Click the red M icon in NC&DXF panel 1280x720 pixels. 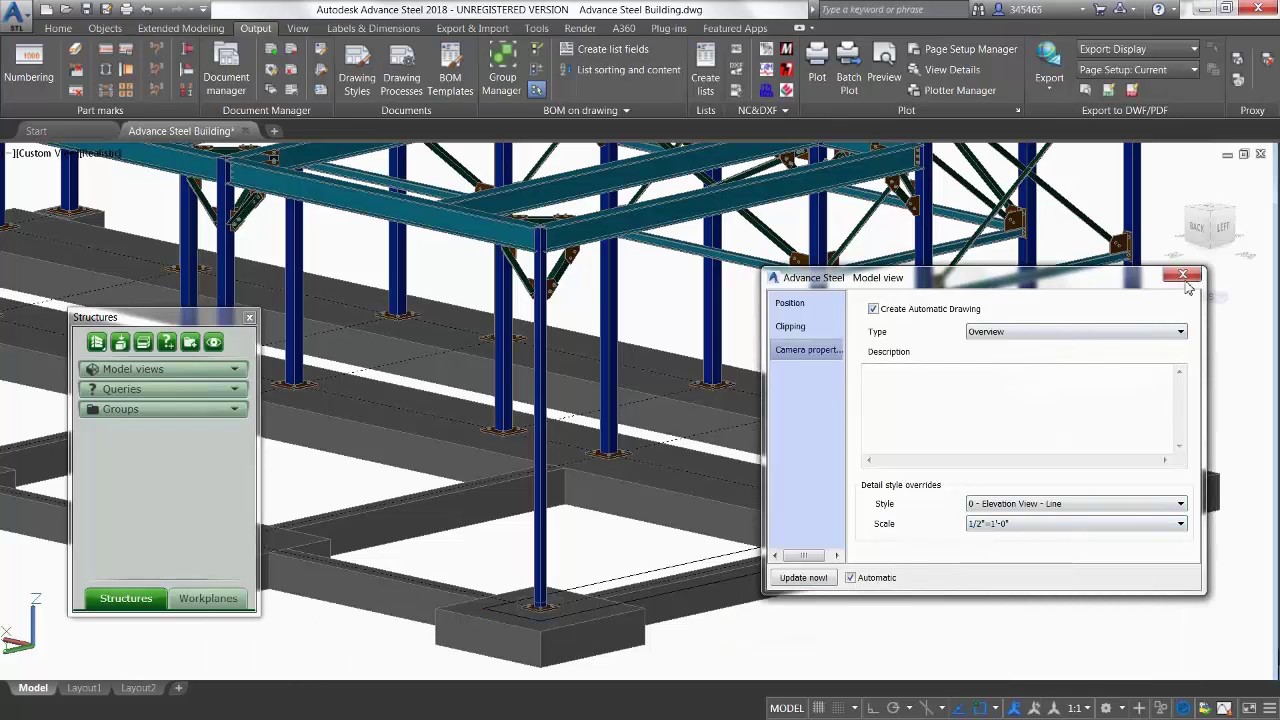pyautogui.click(x=786, y=49)
